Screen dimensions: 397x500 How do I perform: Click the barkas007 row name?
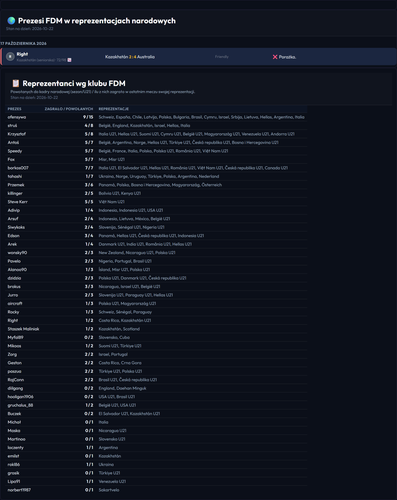pyautogui.click(x=18, y=168)
